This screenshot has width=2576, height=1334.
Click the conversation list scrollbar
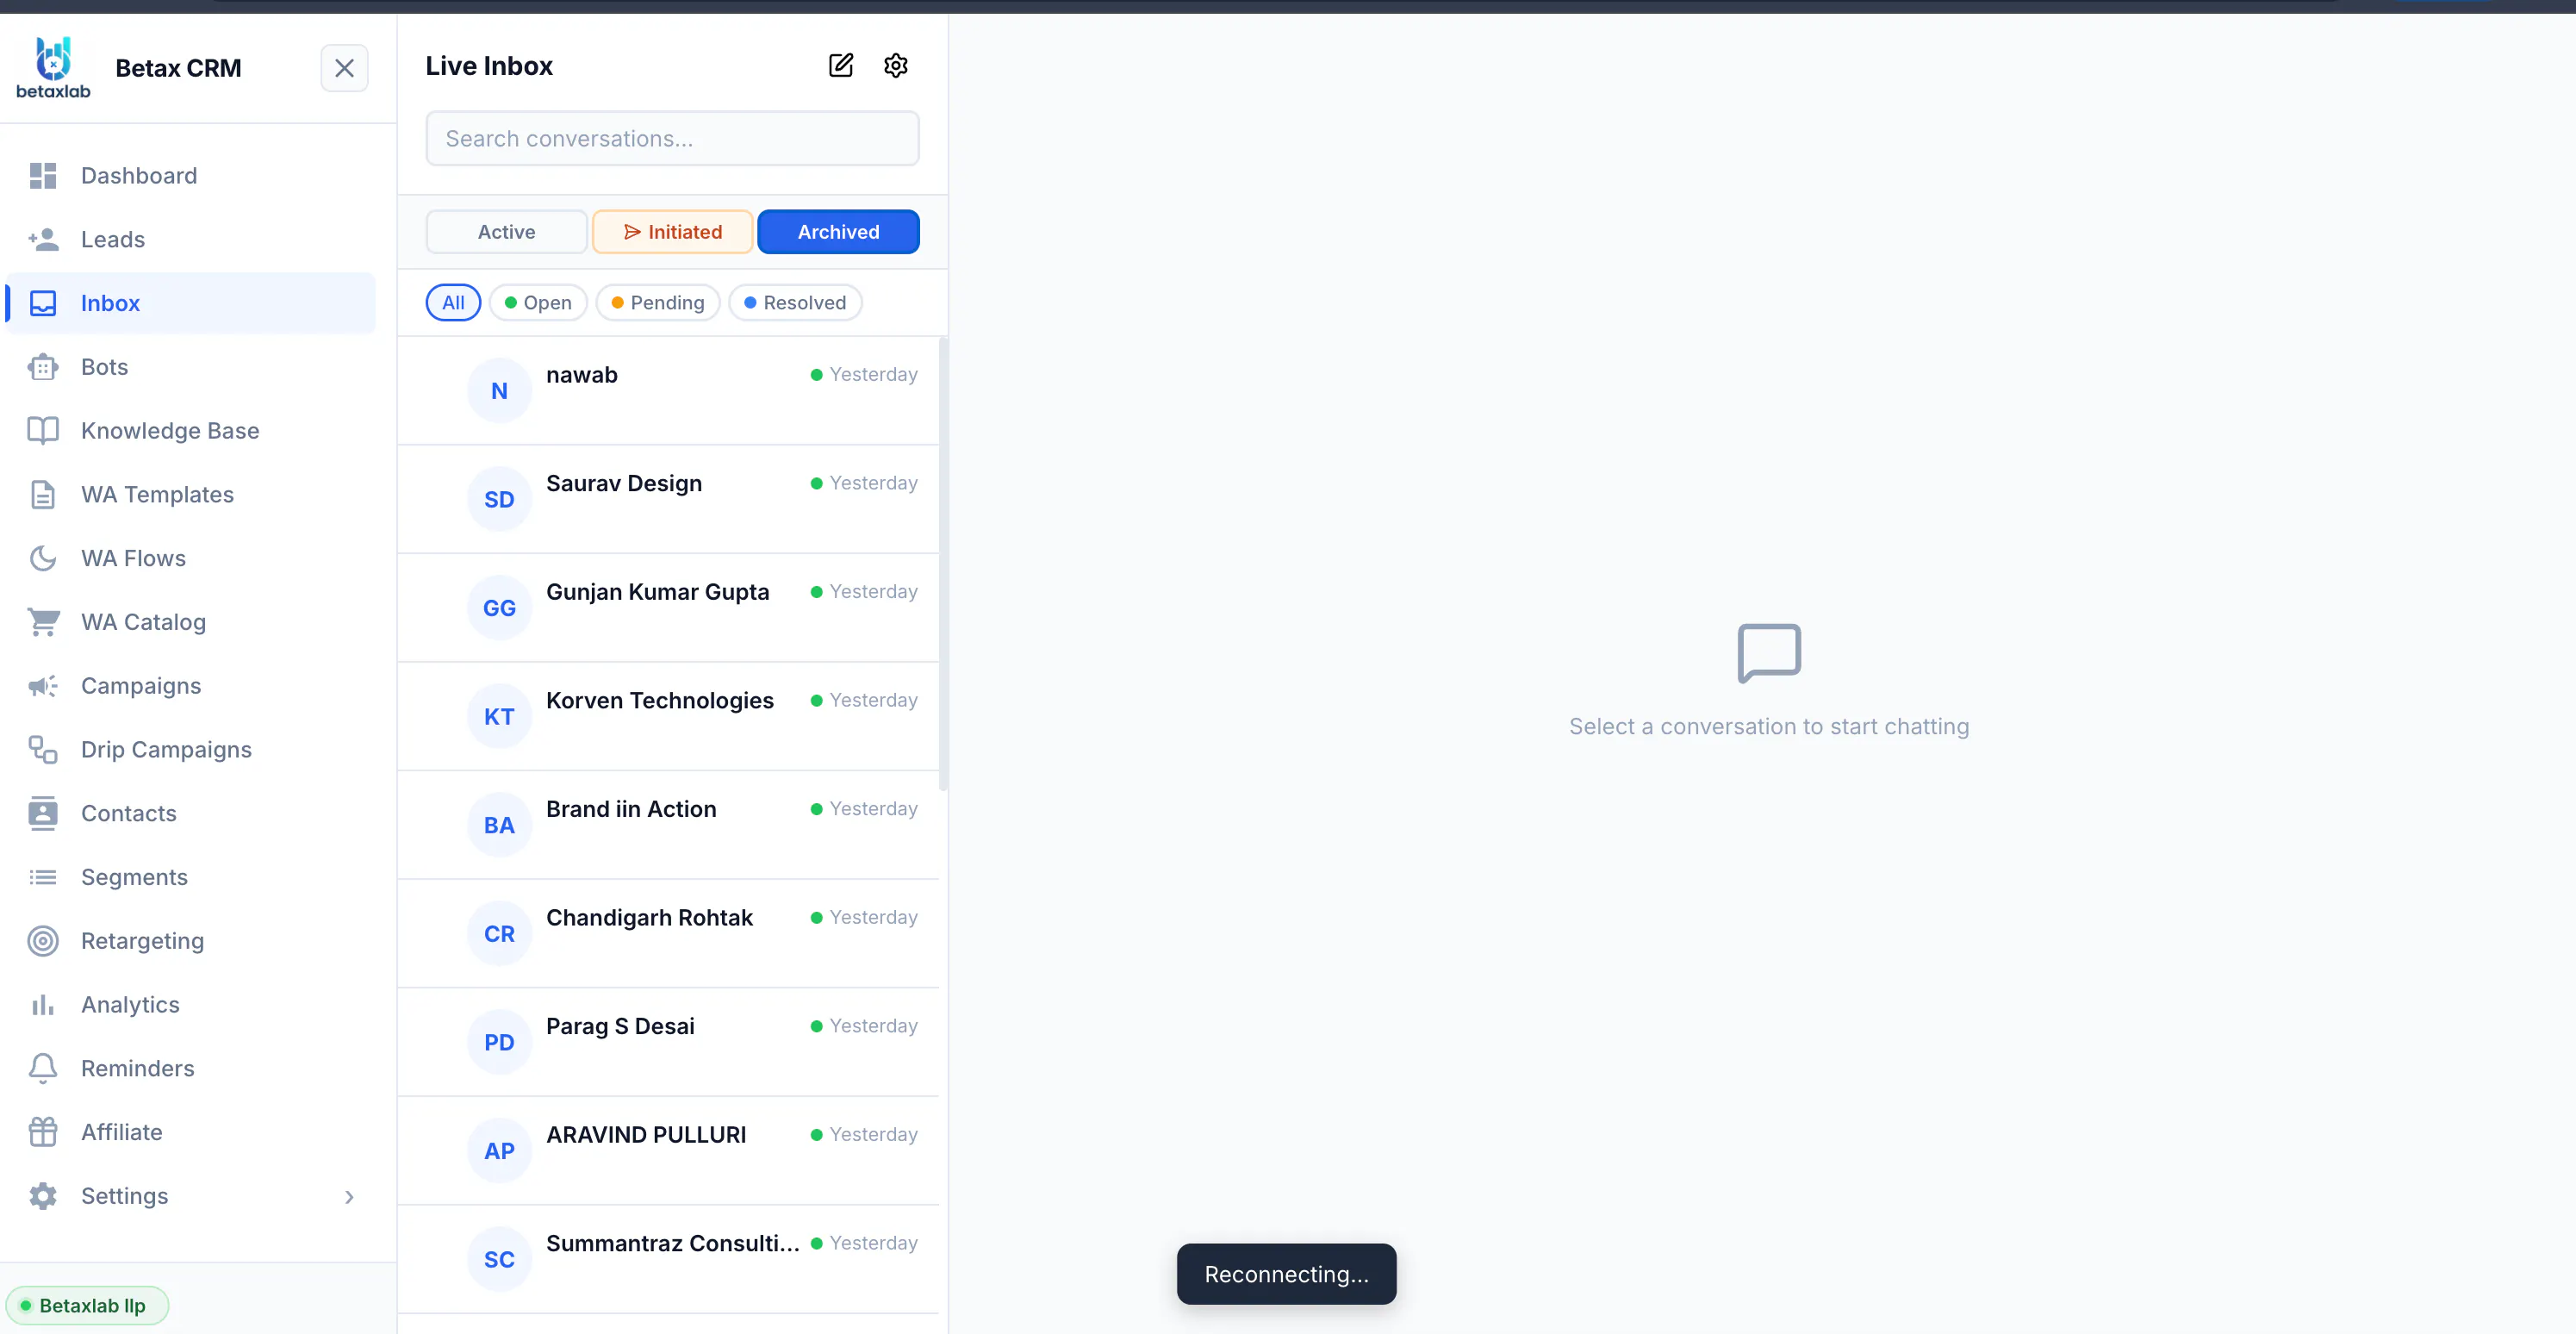click(x=943, y=564)
